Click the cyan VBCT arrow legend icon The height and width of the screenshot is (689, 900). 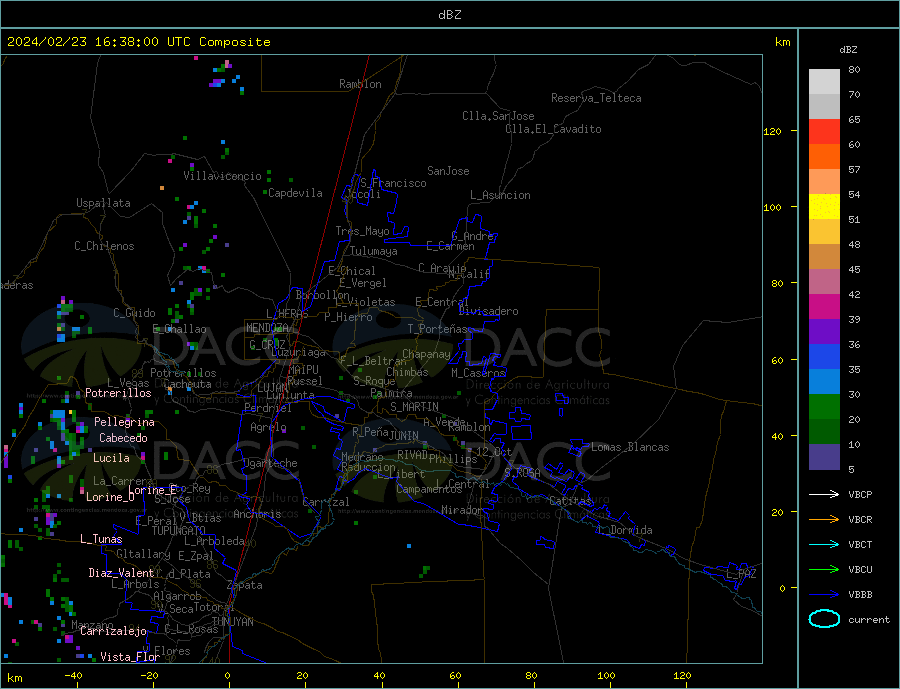(x=824, y=544)
